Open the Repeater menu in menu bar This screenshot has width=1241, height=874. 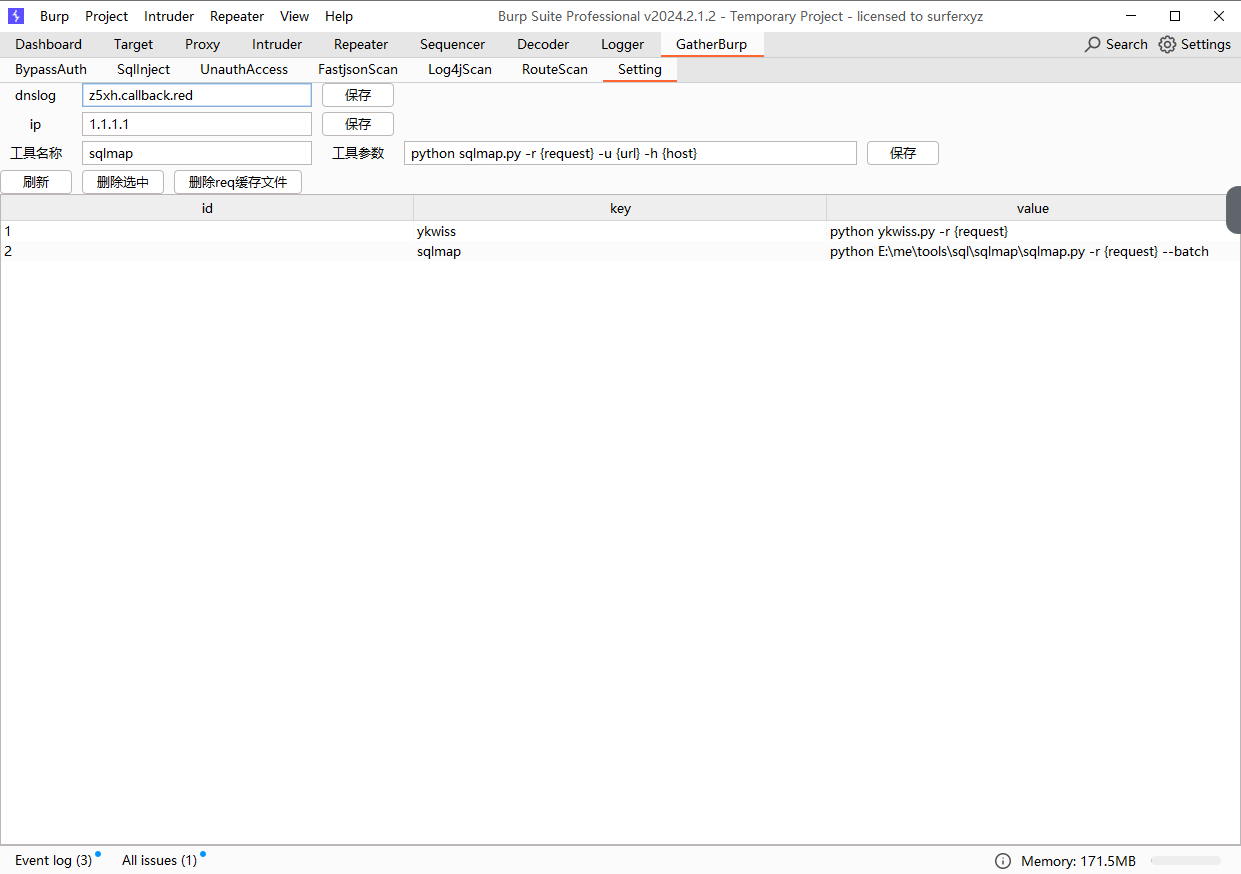coord(237,16)
